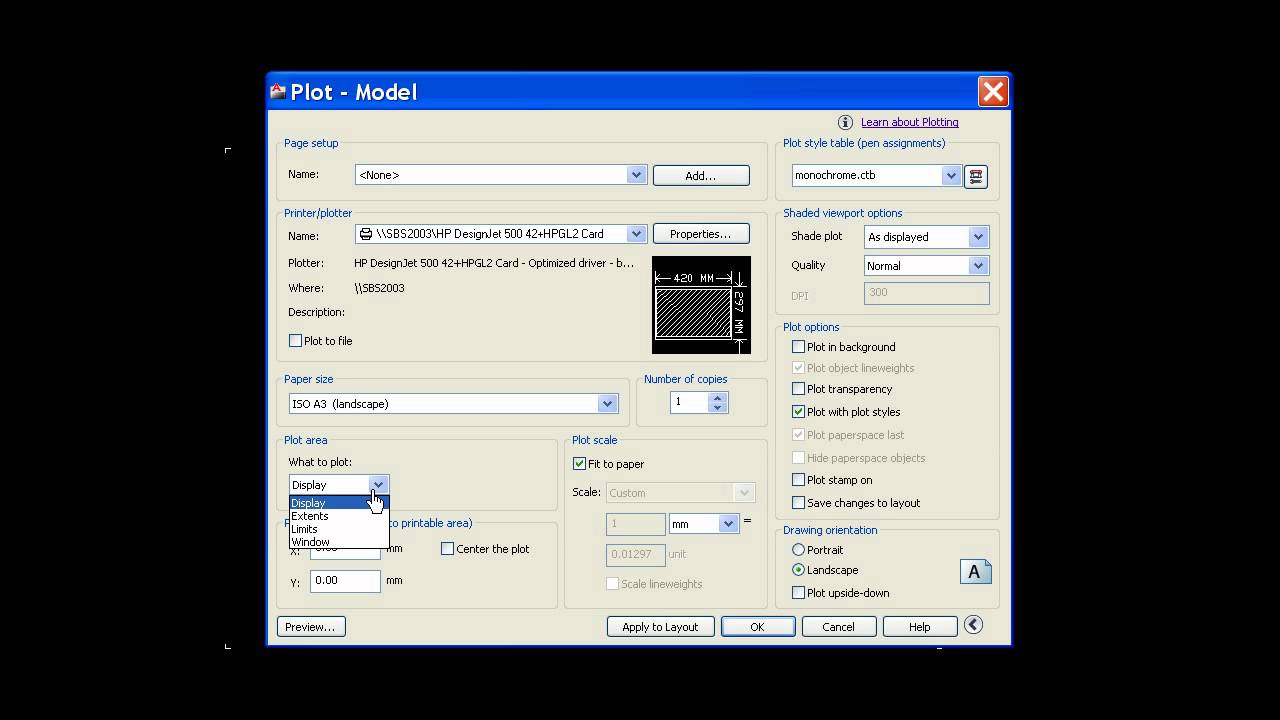Open the Page setup Name dropdown
The height and width of the screenshot is (720, 1280).
tap(636, 175)
